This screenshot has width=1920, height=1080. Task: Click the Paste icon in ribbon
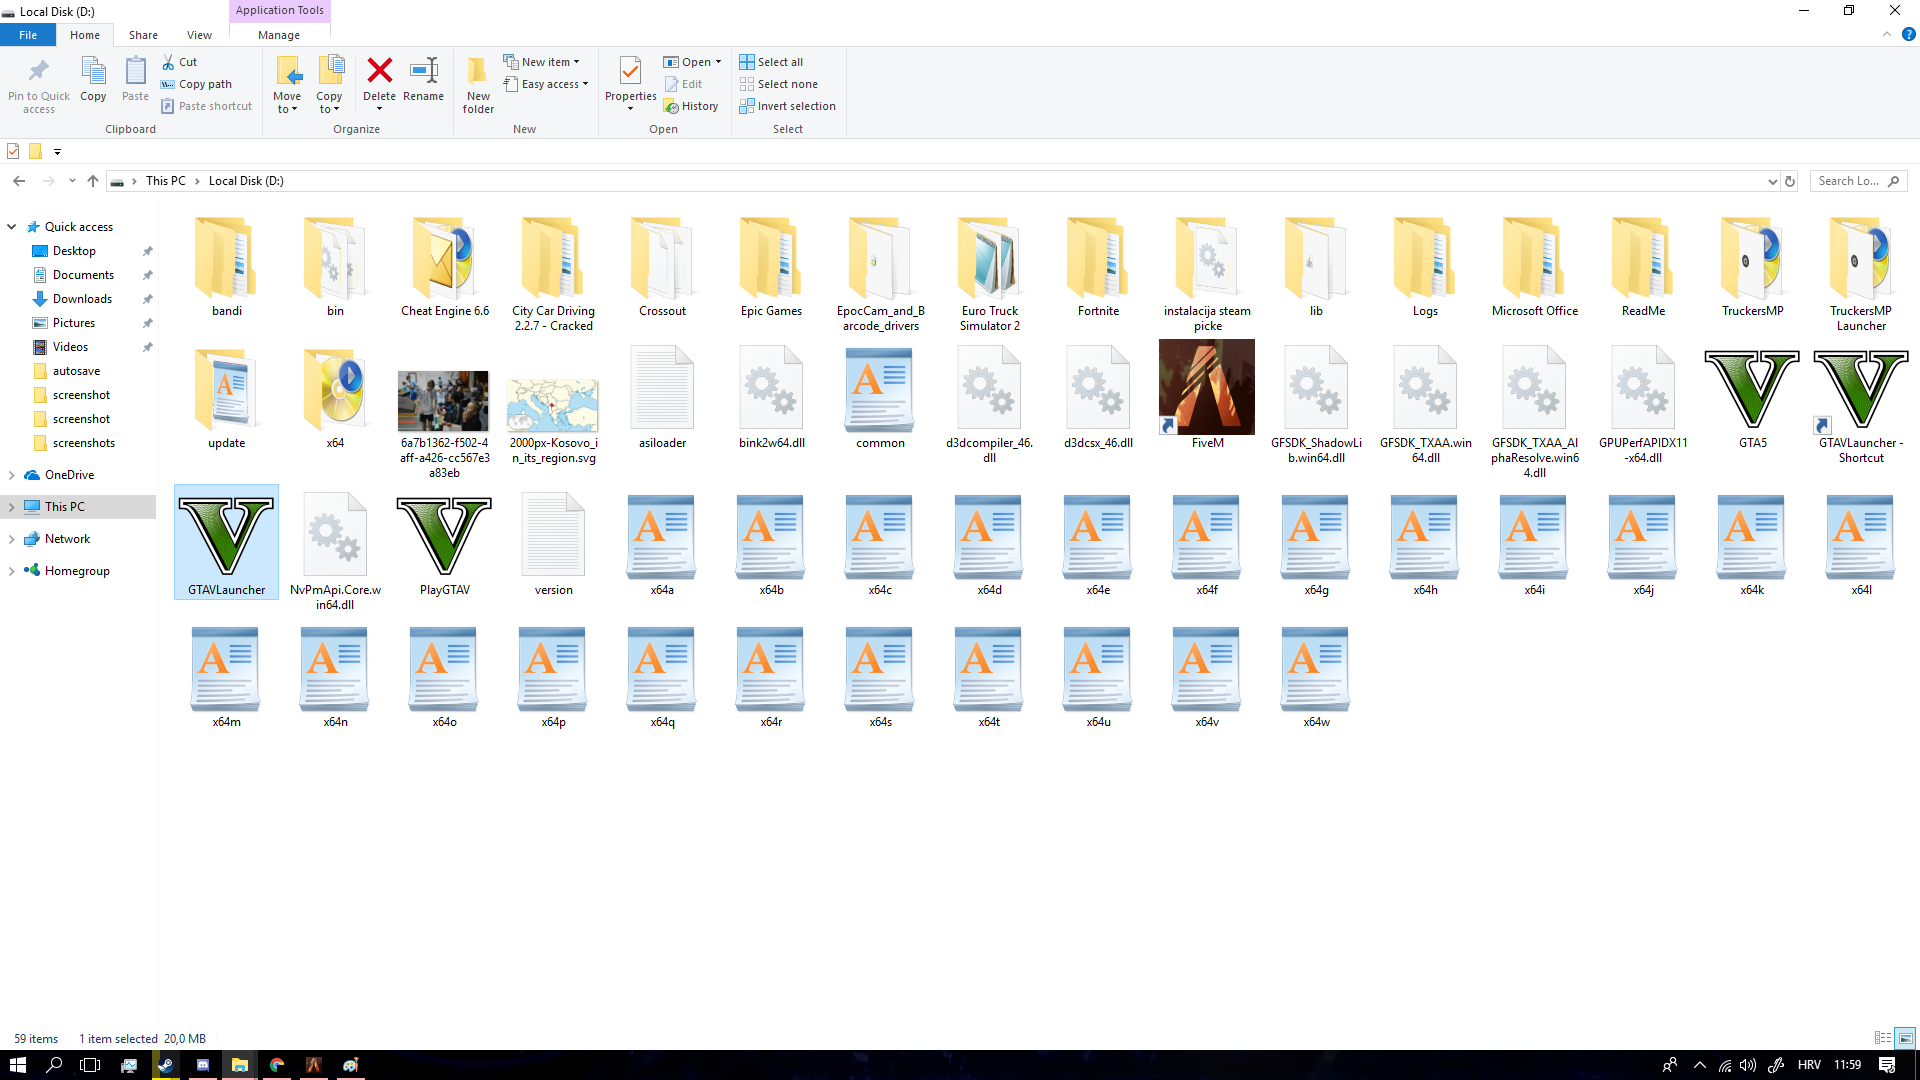coord(135,79)
